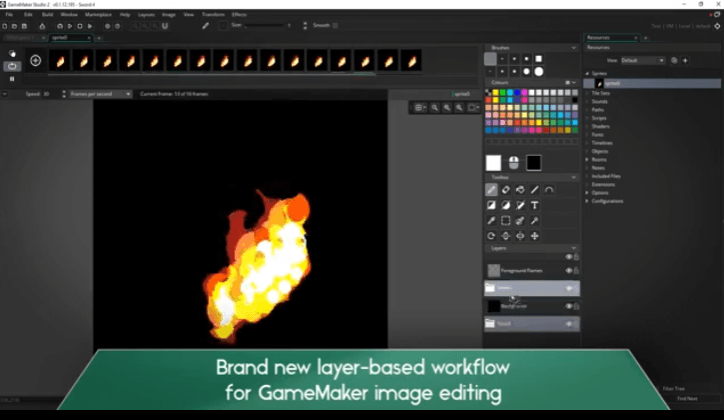Image resolution: width=724 pixels, height=420 pixels.
Task: Toggle visibility of the bottom folder layer
Action: point(569,324)
